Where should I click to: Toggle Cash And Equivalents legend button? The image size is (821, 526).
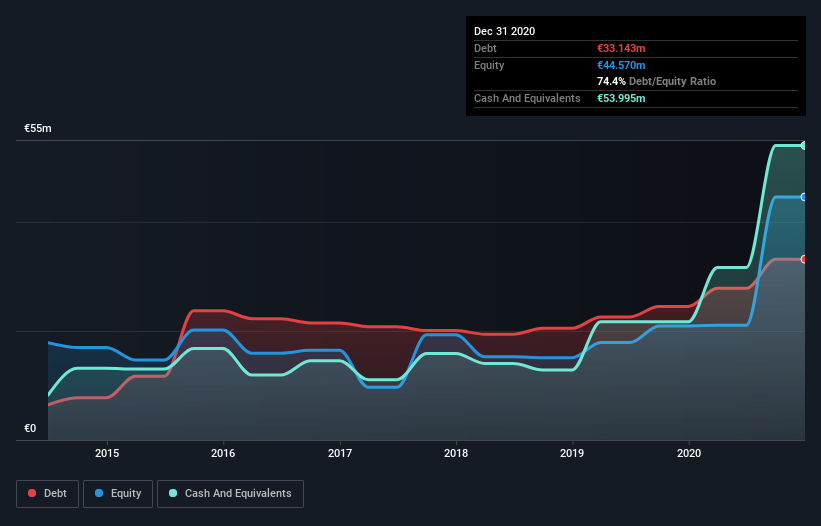click(x=230, y=494)
